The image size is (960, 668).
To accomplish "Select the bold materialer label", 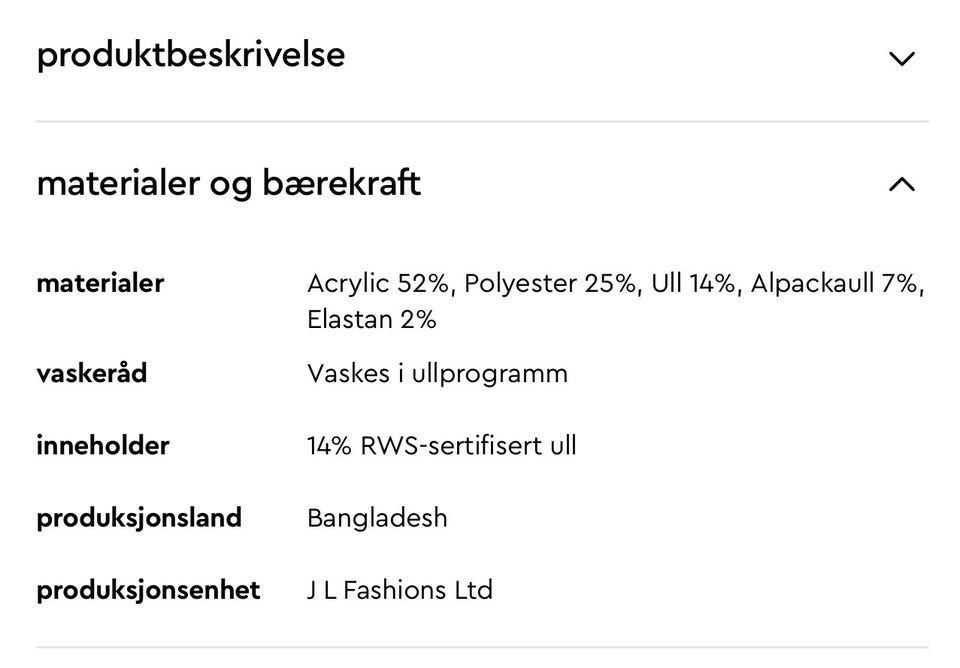I will [100, 283].
